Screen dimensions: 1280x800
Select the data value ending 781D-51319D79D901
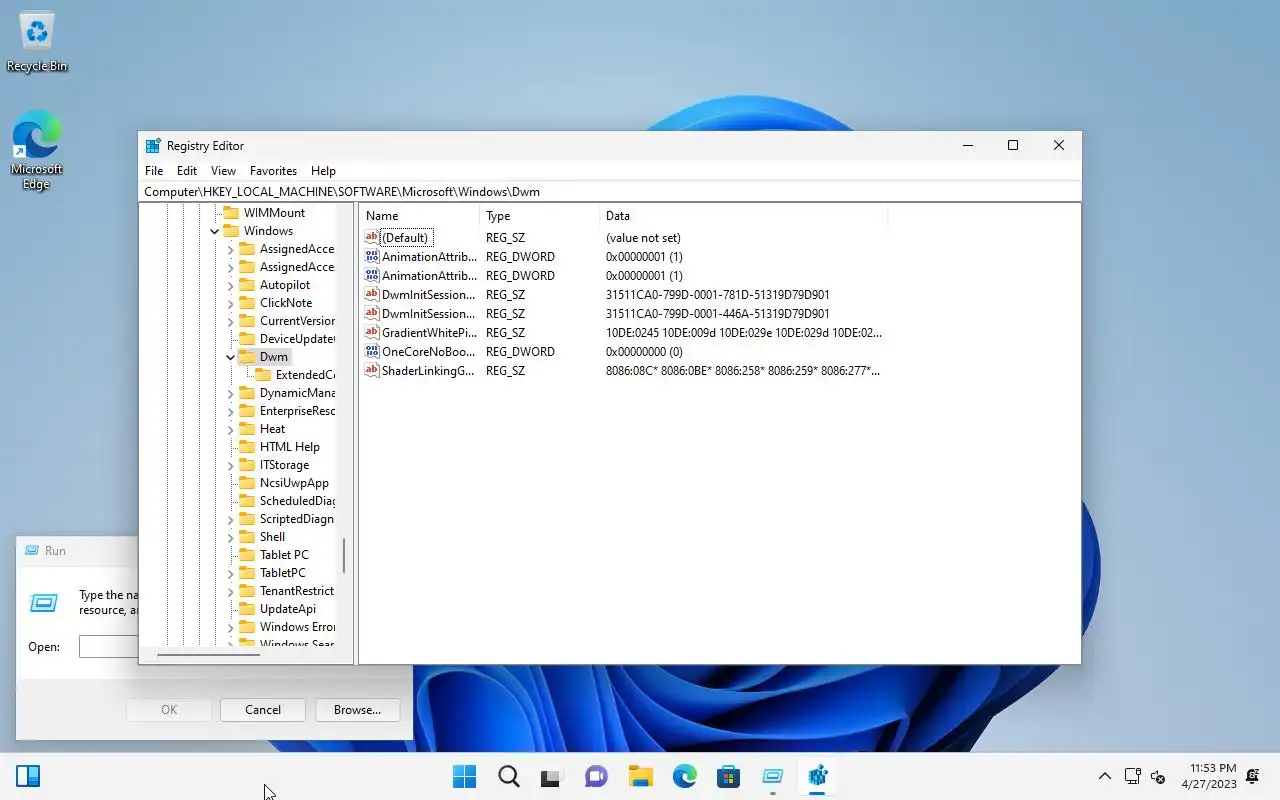point(717,295)
